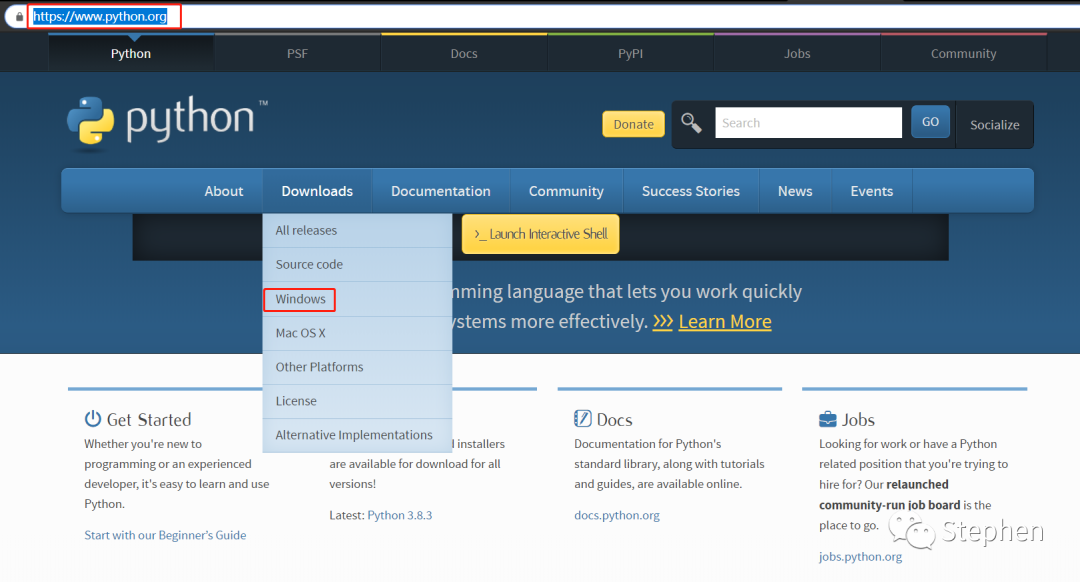Choose License from Downloads dropdown

[x=357, y=401]
